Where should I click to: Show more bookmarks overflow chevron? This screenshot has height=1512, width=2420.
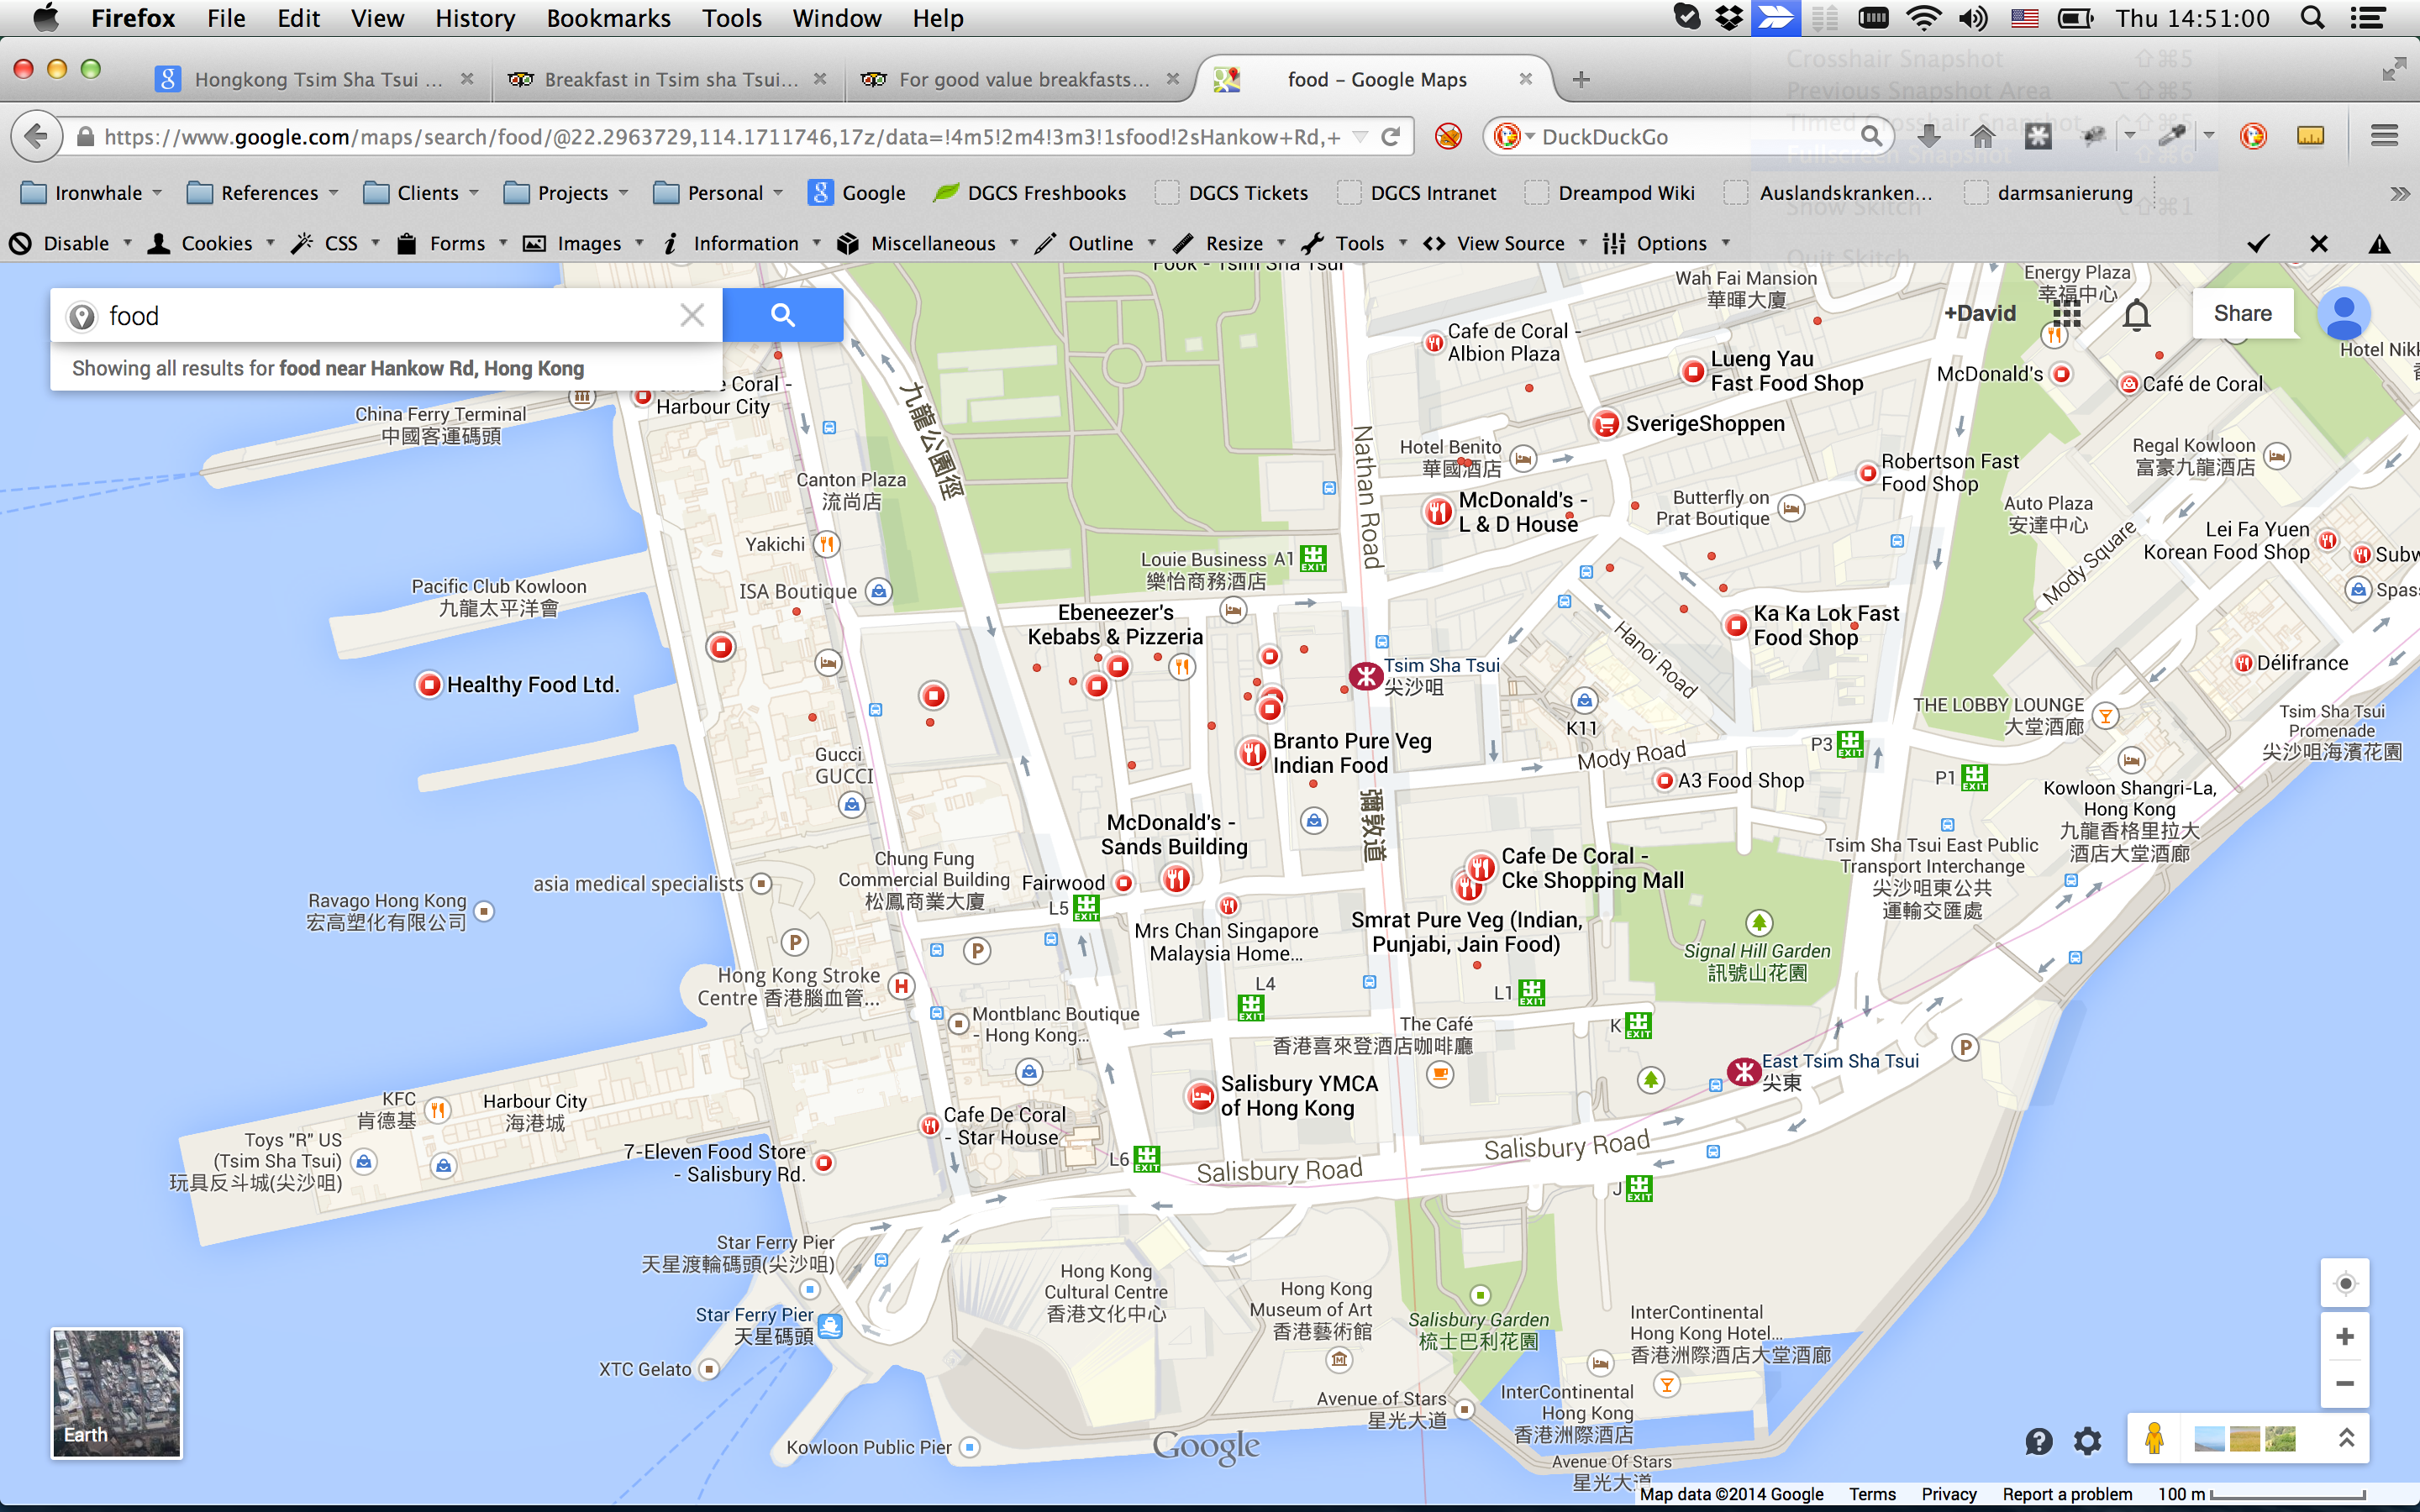2399,193
